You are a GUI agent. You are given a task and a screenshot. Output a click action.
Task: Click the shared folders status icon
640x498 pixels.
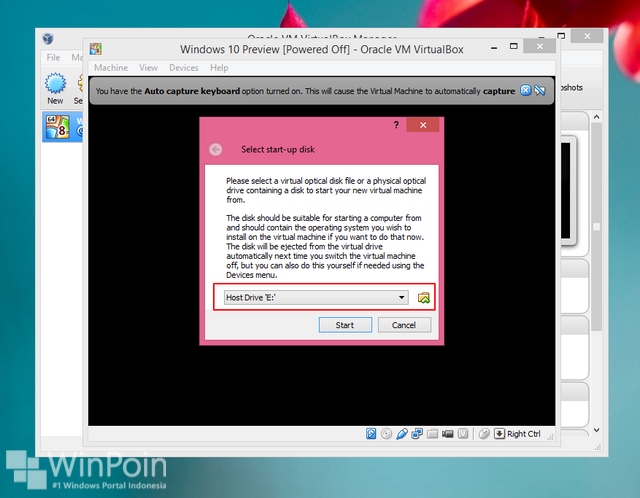pos(432,434)
